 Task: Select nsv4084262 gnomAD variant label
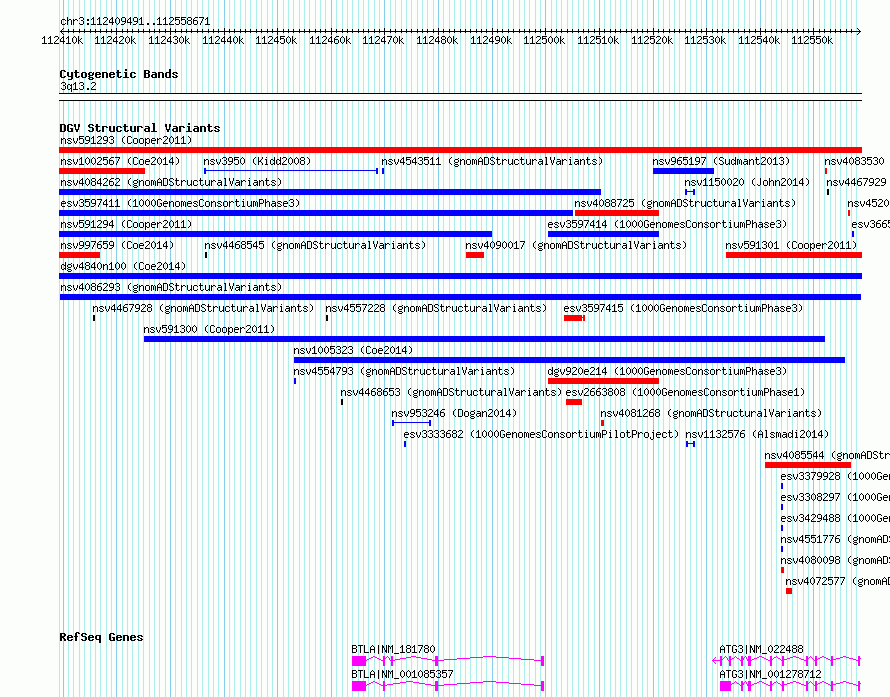tap(171, 182)
